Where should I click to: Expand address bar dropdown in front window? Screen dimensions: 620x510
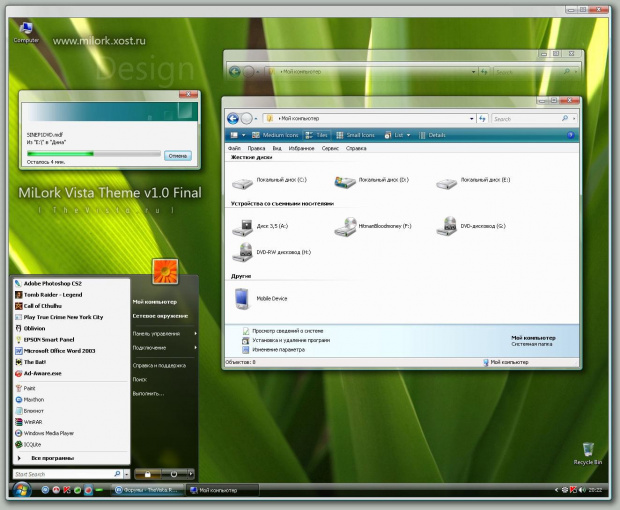coord(472,119)
